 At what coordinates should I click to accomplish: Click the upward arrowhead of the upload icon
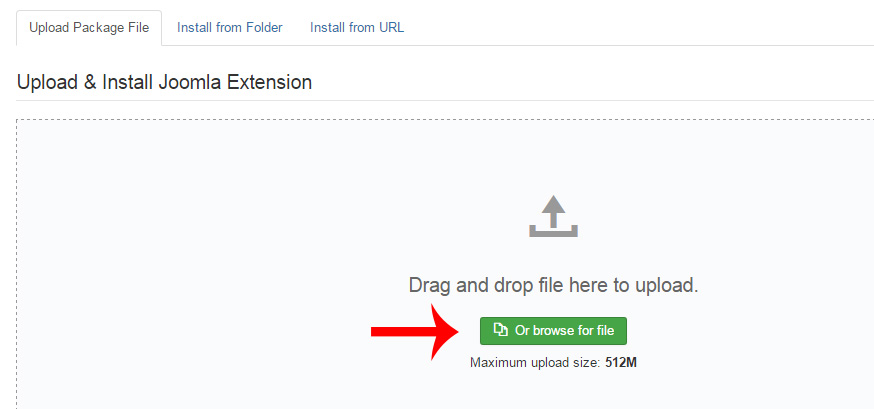pos(553,205)
